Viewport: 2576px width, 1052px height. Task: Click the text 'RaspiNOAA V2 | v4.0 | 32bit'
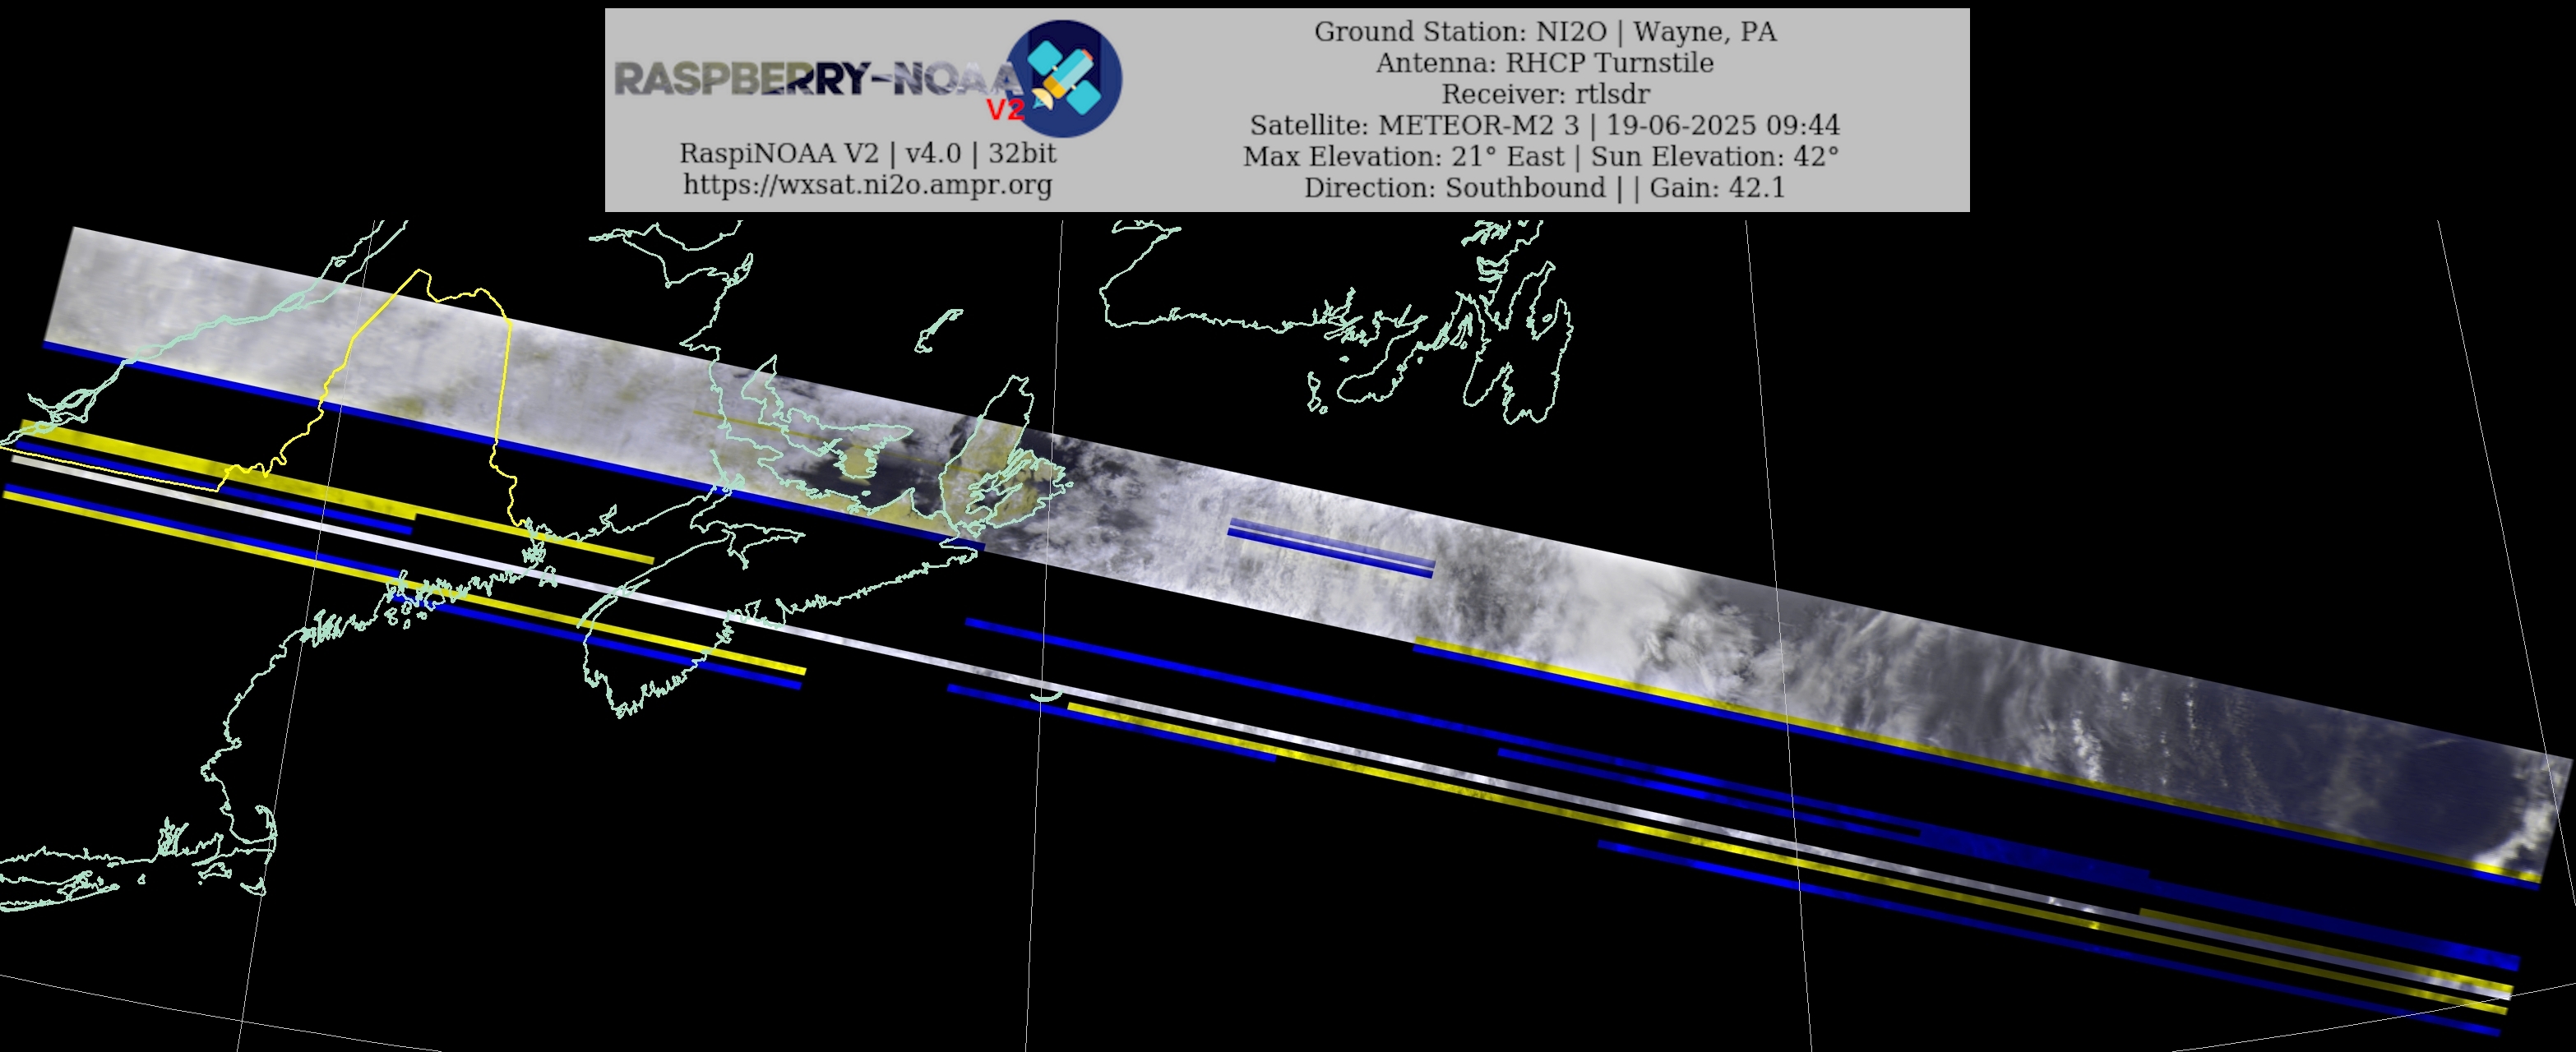click(867, 153)
